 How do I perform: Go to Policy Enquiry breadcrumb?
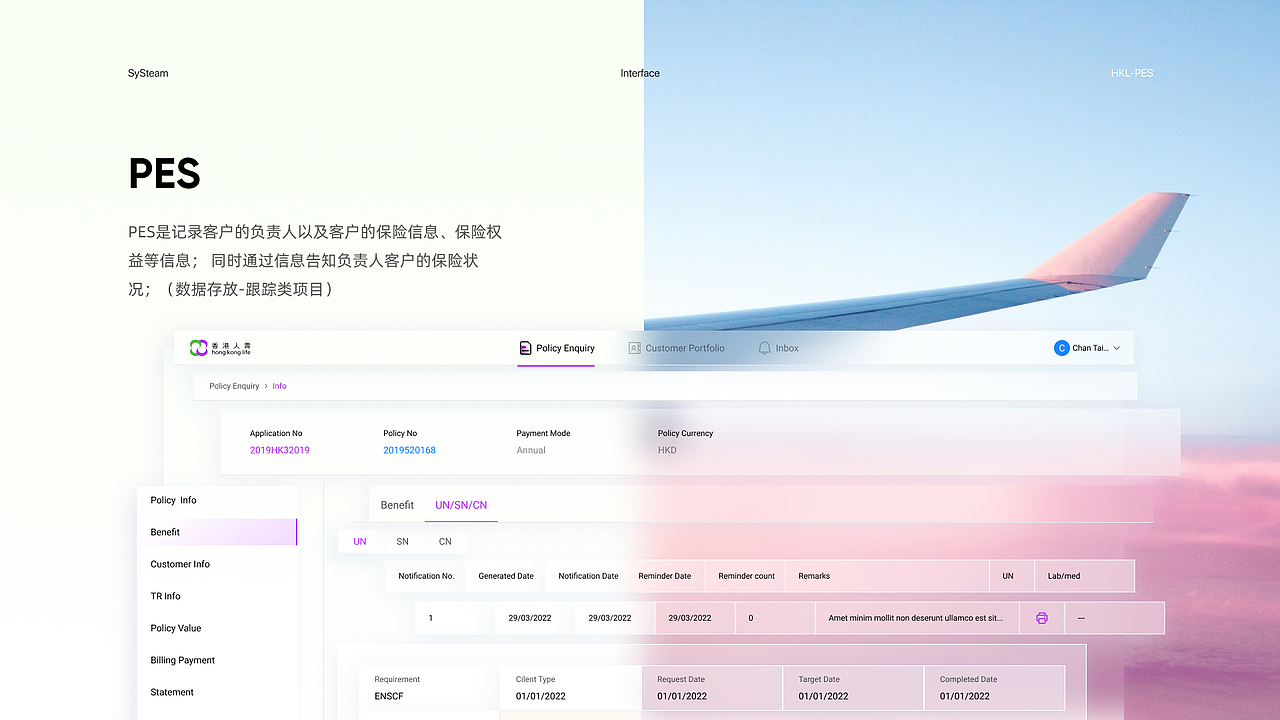(x=234, y=386)
